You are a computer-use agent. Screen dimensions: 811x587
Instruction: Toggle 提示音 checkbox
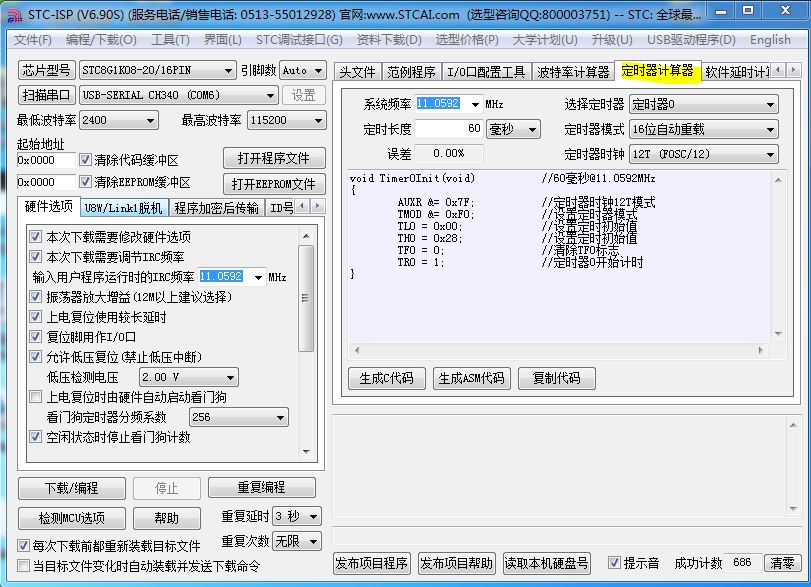click(x=614, y=563)
